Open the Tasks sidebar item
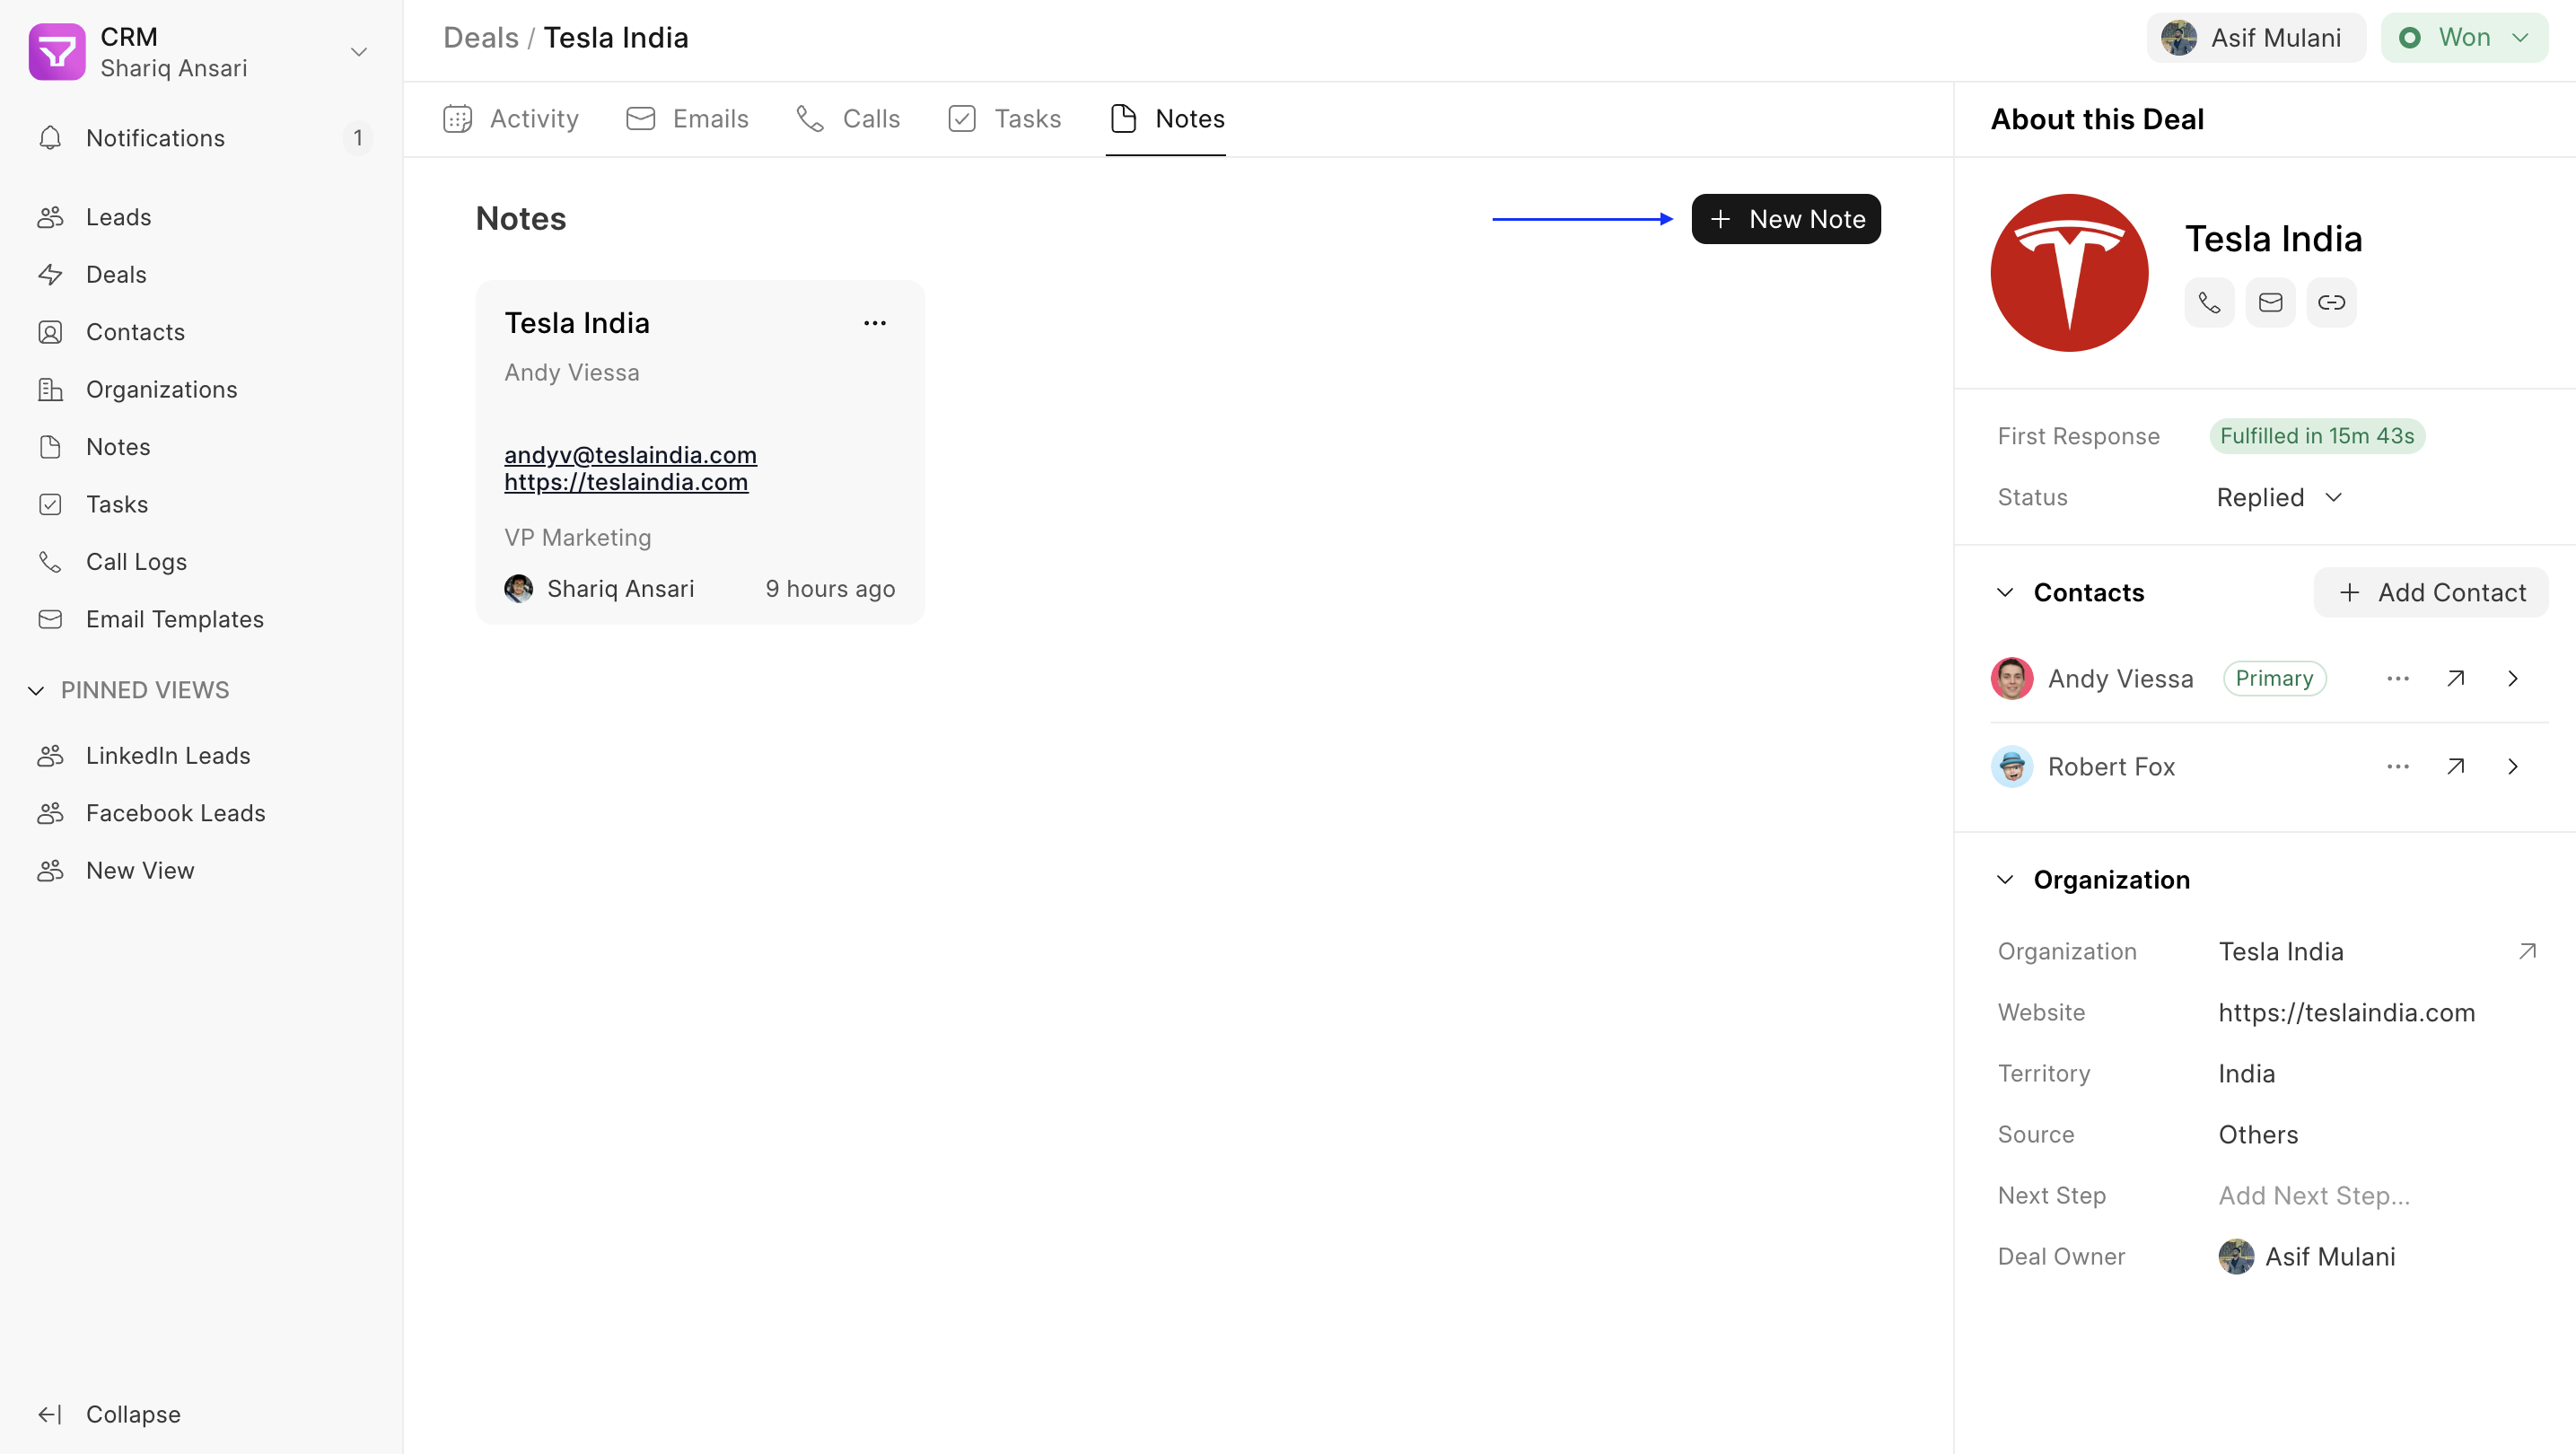2576x1454 pixels. (x=201, y=504)
